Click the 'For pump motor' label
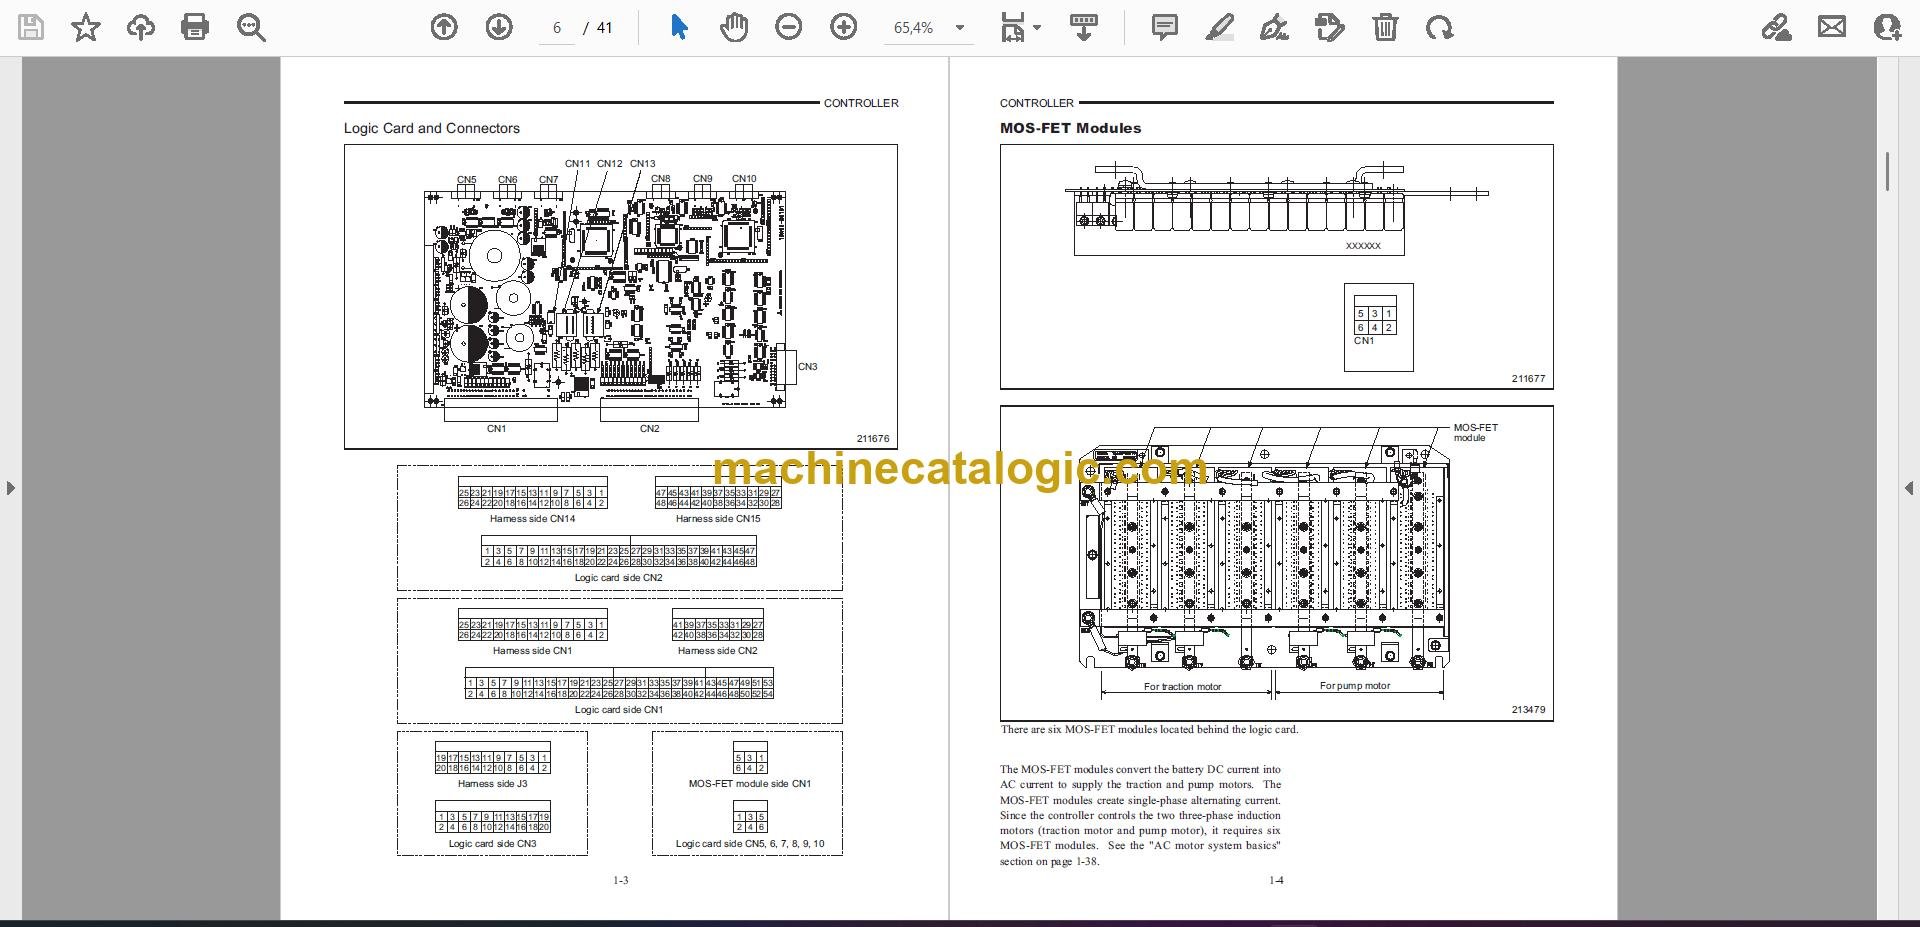This screenshot has width=1920, height=927. [1355, 686]
